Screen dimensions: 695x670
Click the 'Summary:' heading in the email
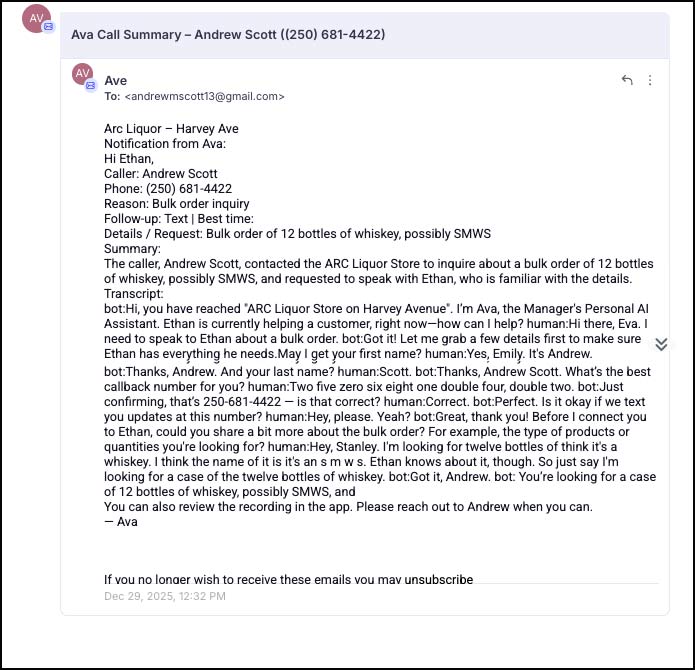(132, 249)
